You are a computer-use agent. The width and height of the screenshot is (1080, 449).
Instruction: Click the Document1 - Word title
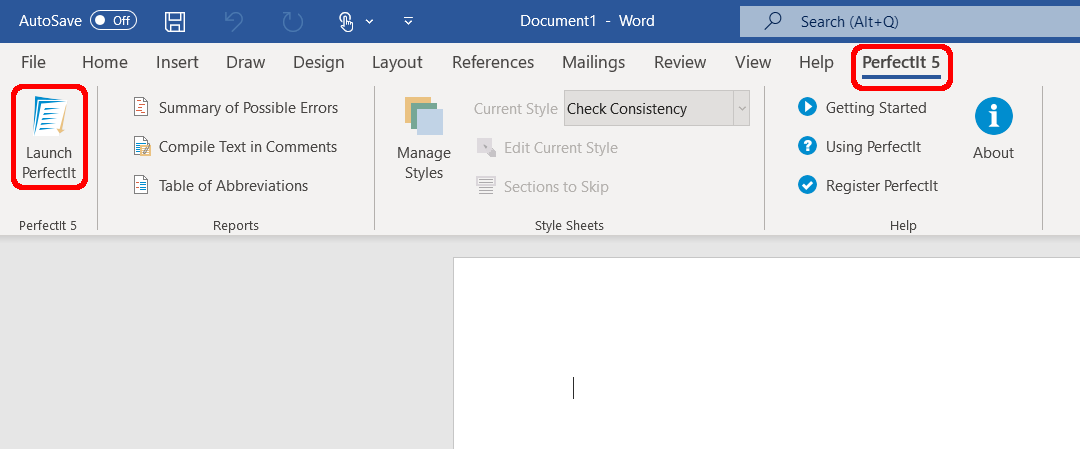[x=588, y=21]
